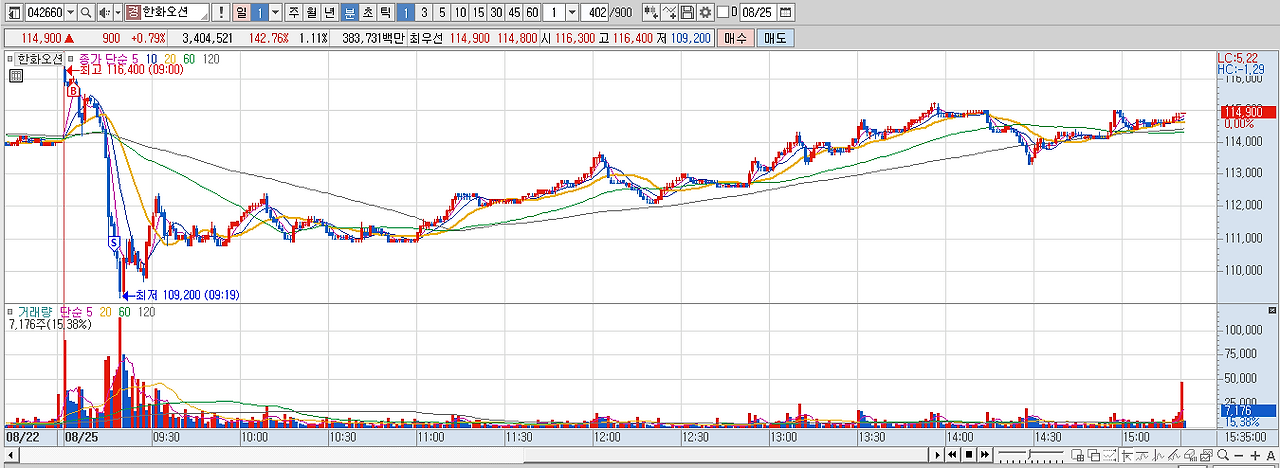1280x468 pixels.
Task: Click the red 경 market badge icon
Action: coord(133,12)
